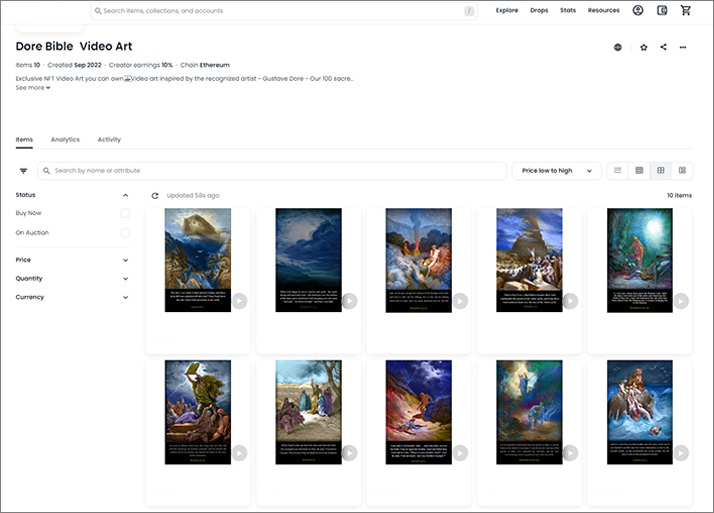Click the Creator earnings 10% text

(141, 65)
